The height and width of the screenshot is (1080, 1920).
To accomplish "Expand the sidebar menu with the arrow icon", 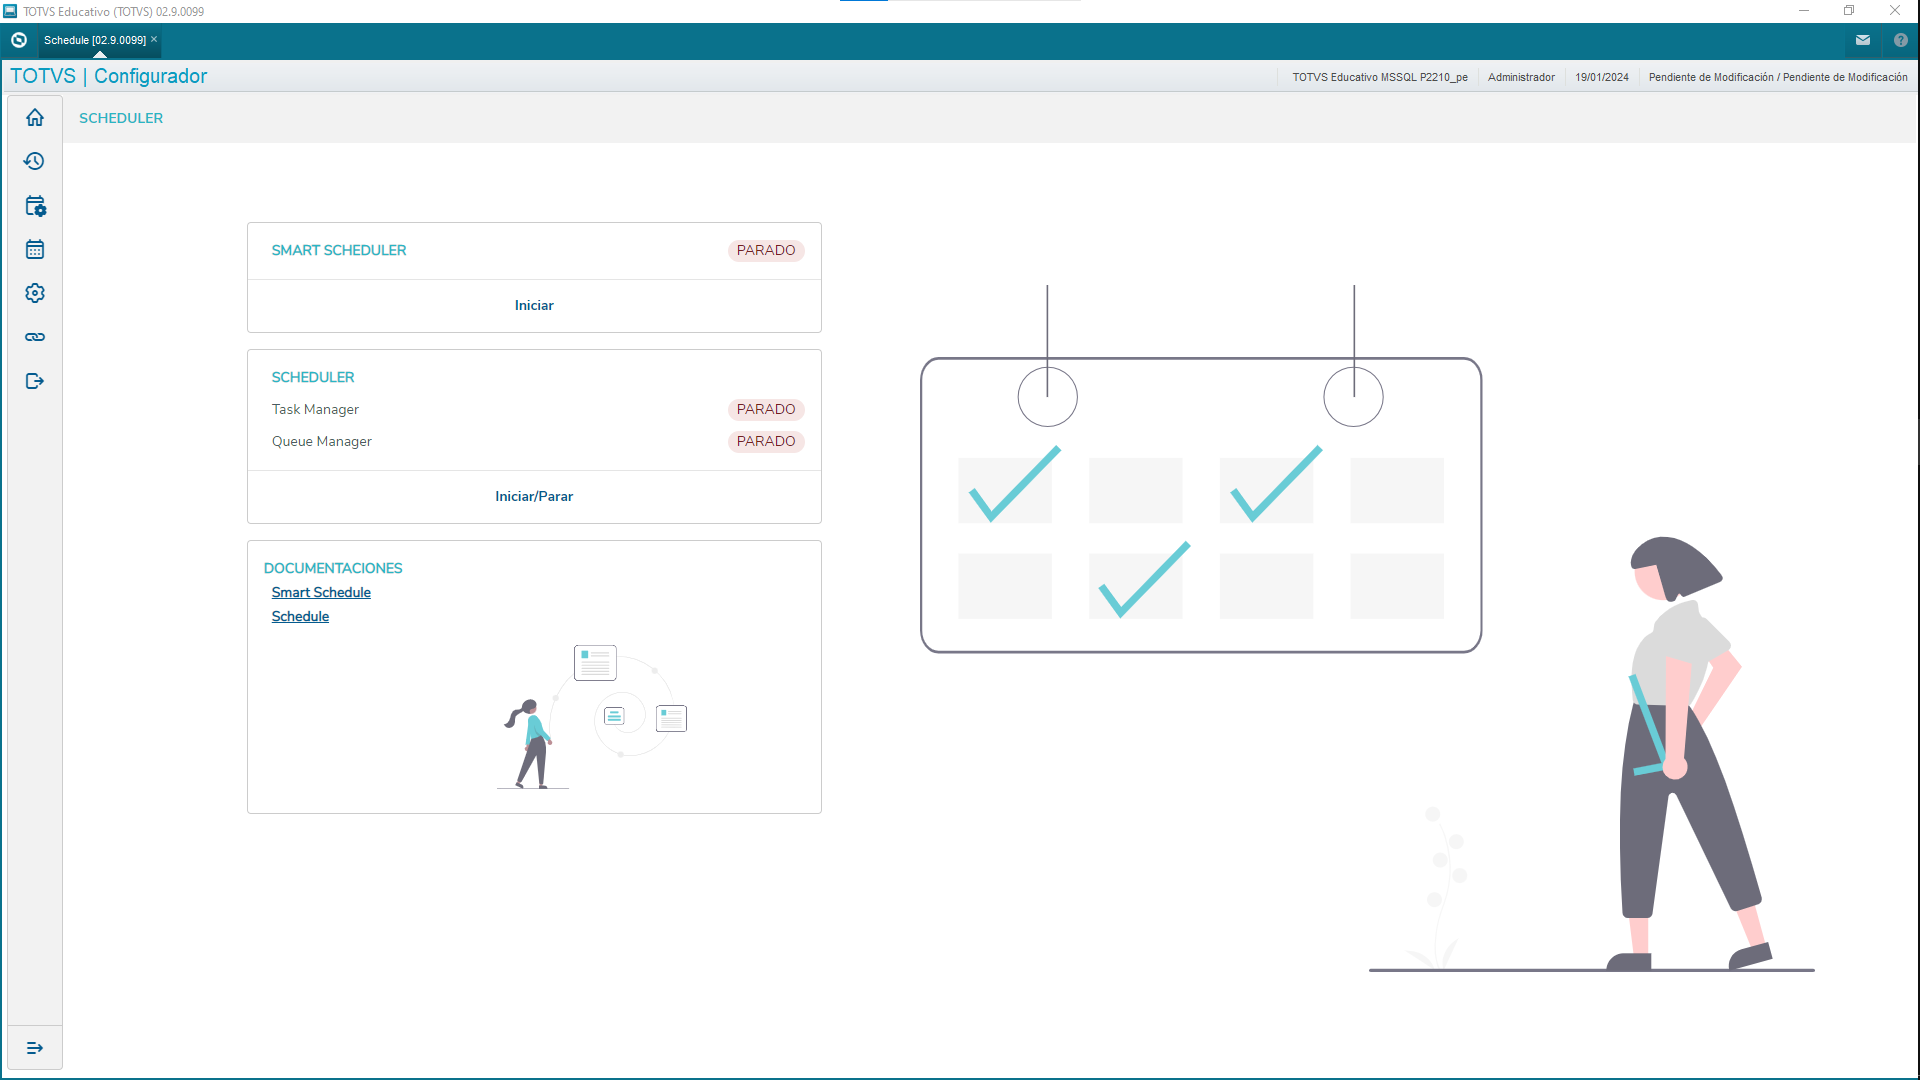I will [35, 1048].
